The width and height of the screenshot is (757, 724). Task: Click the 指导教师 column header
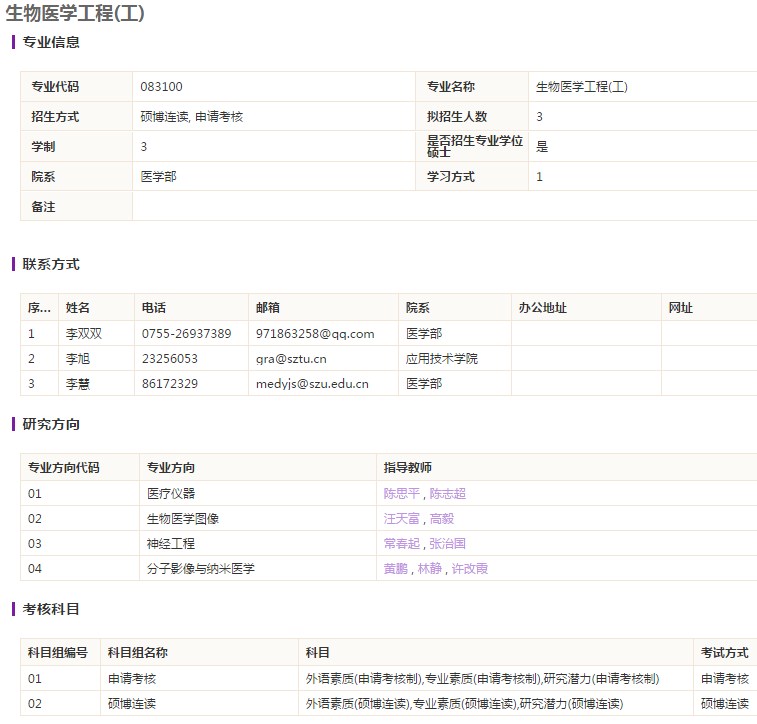408,467
